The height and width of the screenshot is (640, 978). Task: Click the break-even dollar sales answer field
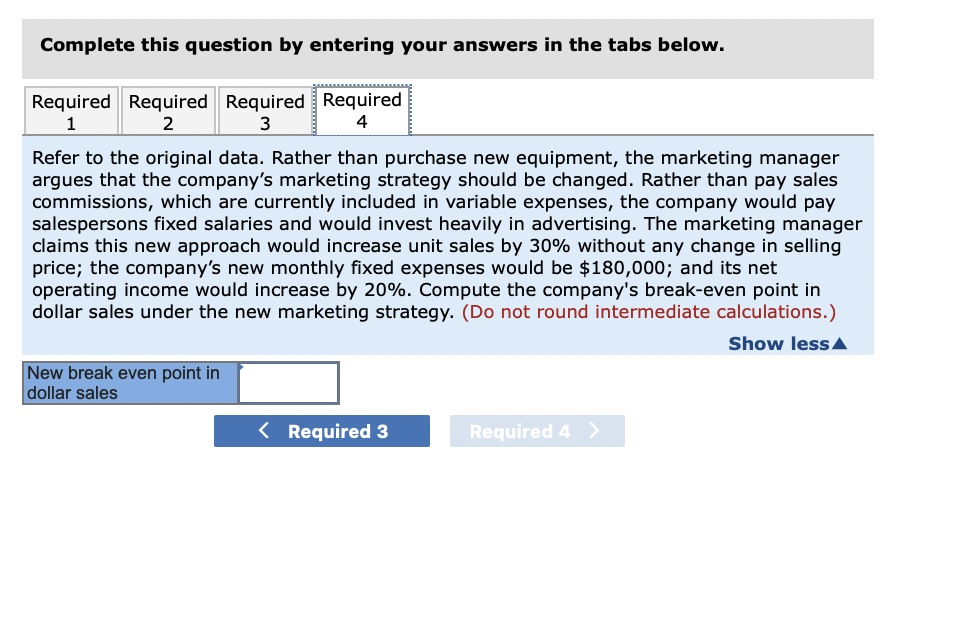pos(288,382)
